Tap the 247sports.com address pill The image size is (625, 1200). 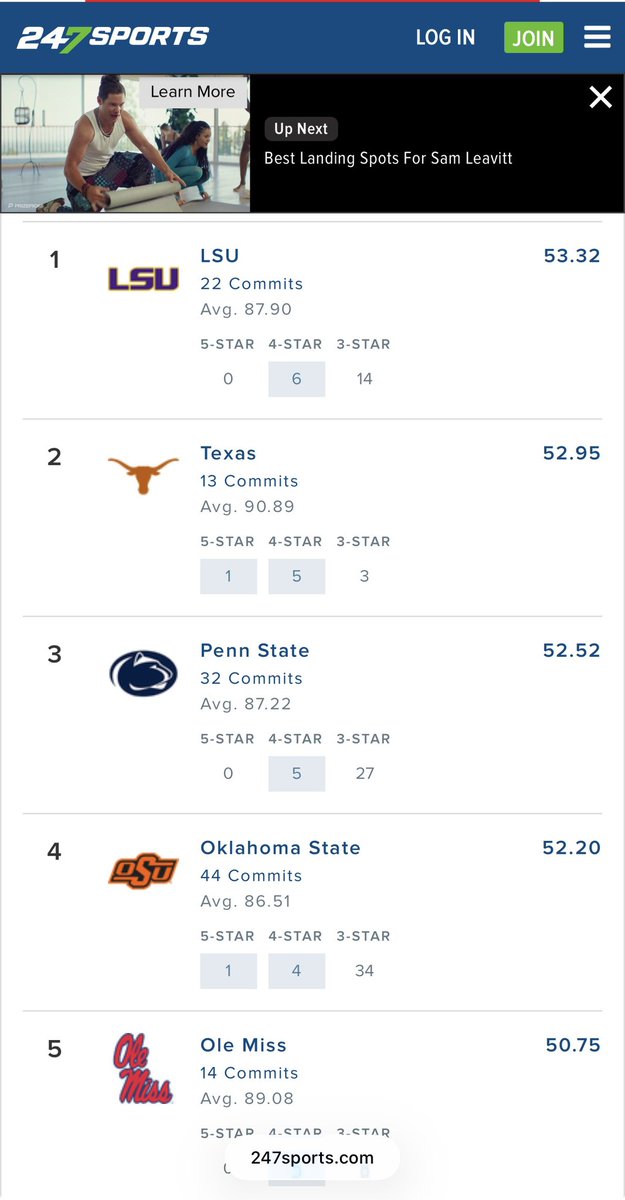click(x=312, y=1159)
